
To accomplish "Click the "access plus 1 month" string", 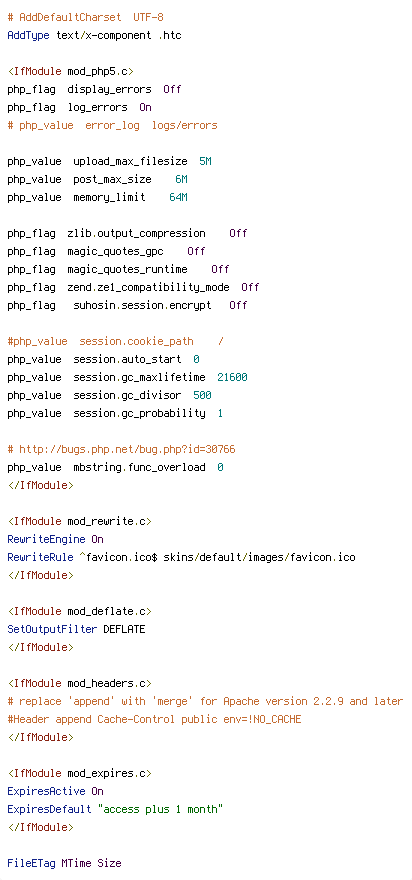I will pyautogui.click(x=163, y=809).
